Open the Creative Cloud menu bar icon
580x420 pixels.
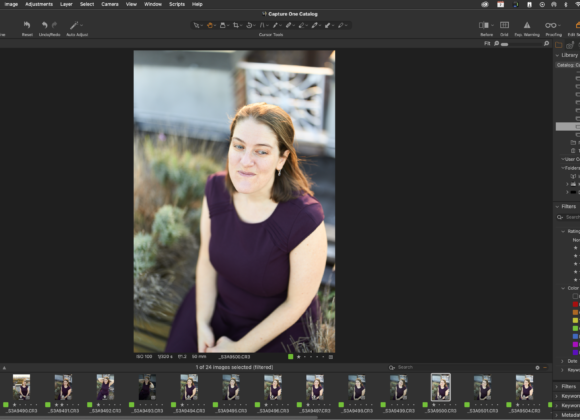tap(485, 4)
